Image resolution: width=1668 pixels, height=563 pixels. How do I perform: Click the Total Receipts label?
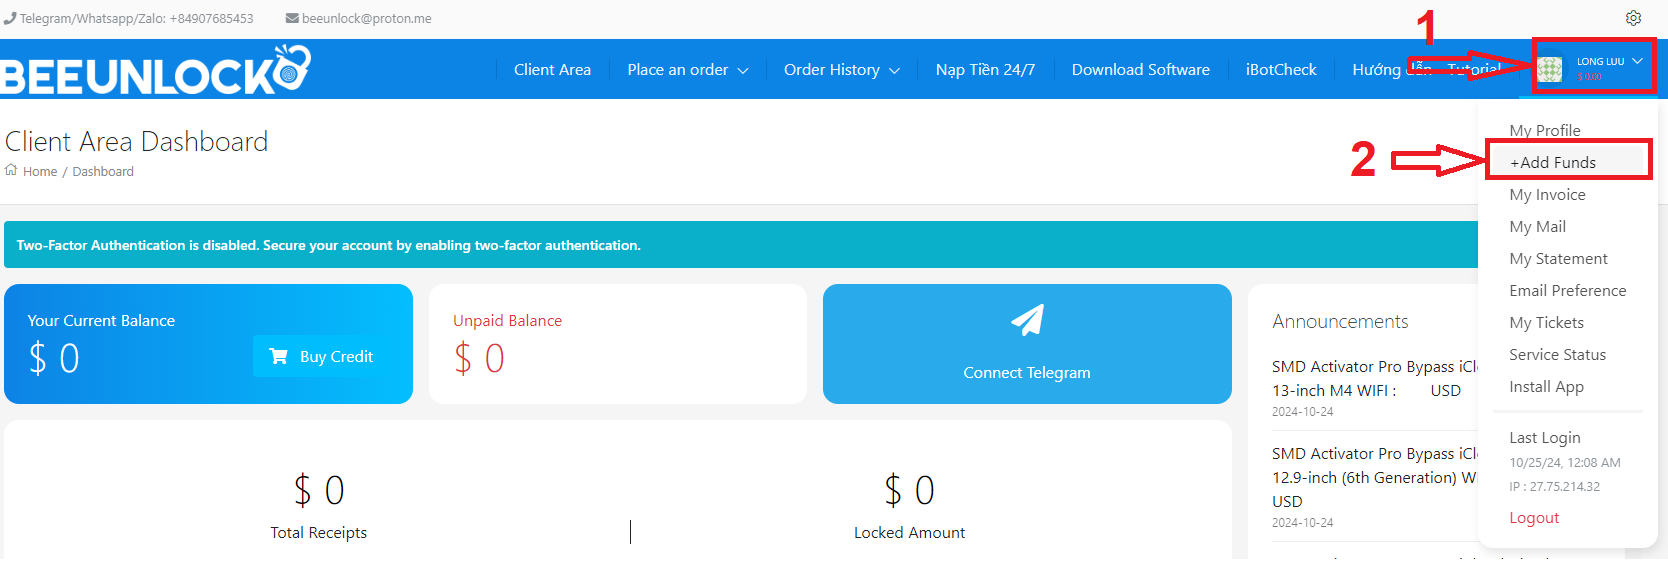pos(318,532)
